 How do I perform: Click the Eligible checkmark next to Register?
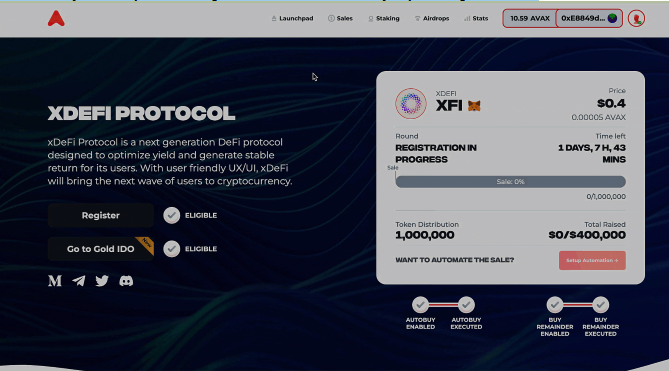click(x=172, y=215)
